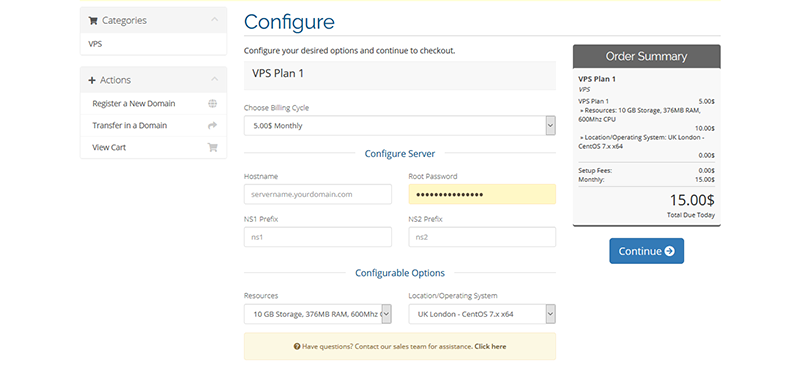This screenshot has height=382, width=800.
Task: Click Register a New Domain
Action: tap(134, 104)
